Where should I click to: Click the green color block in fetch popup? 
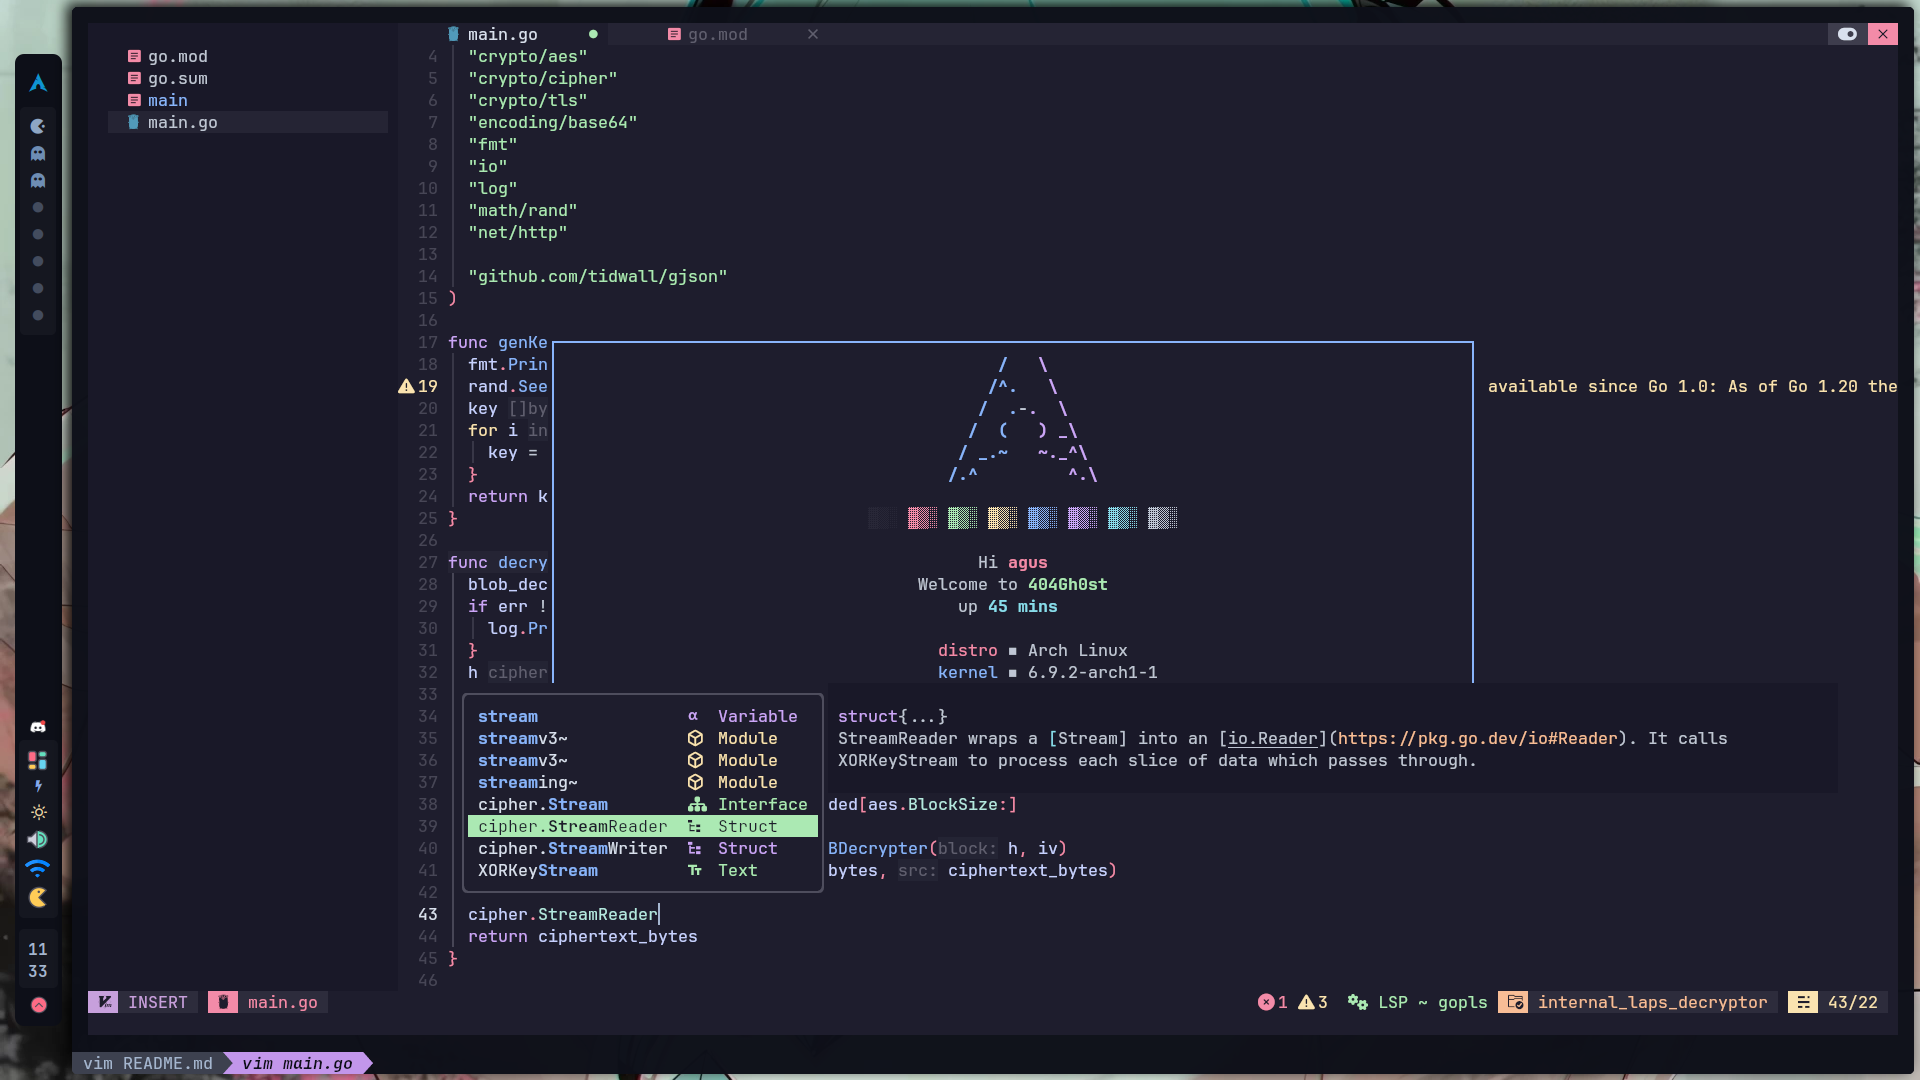pyautogui.click(x=962, y=518)
